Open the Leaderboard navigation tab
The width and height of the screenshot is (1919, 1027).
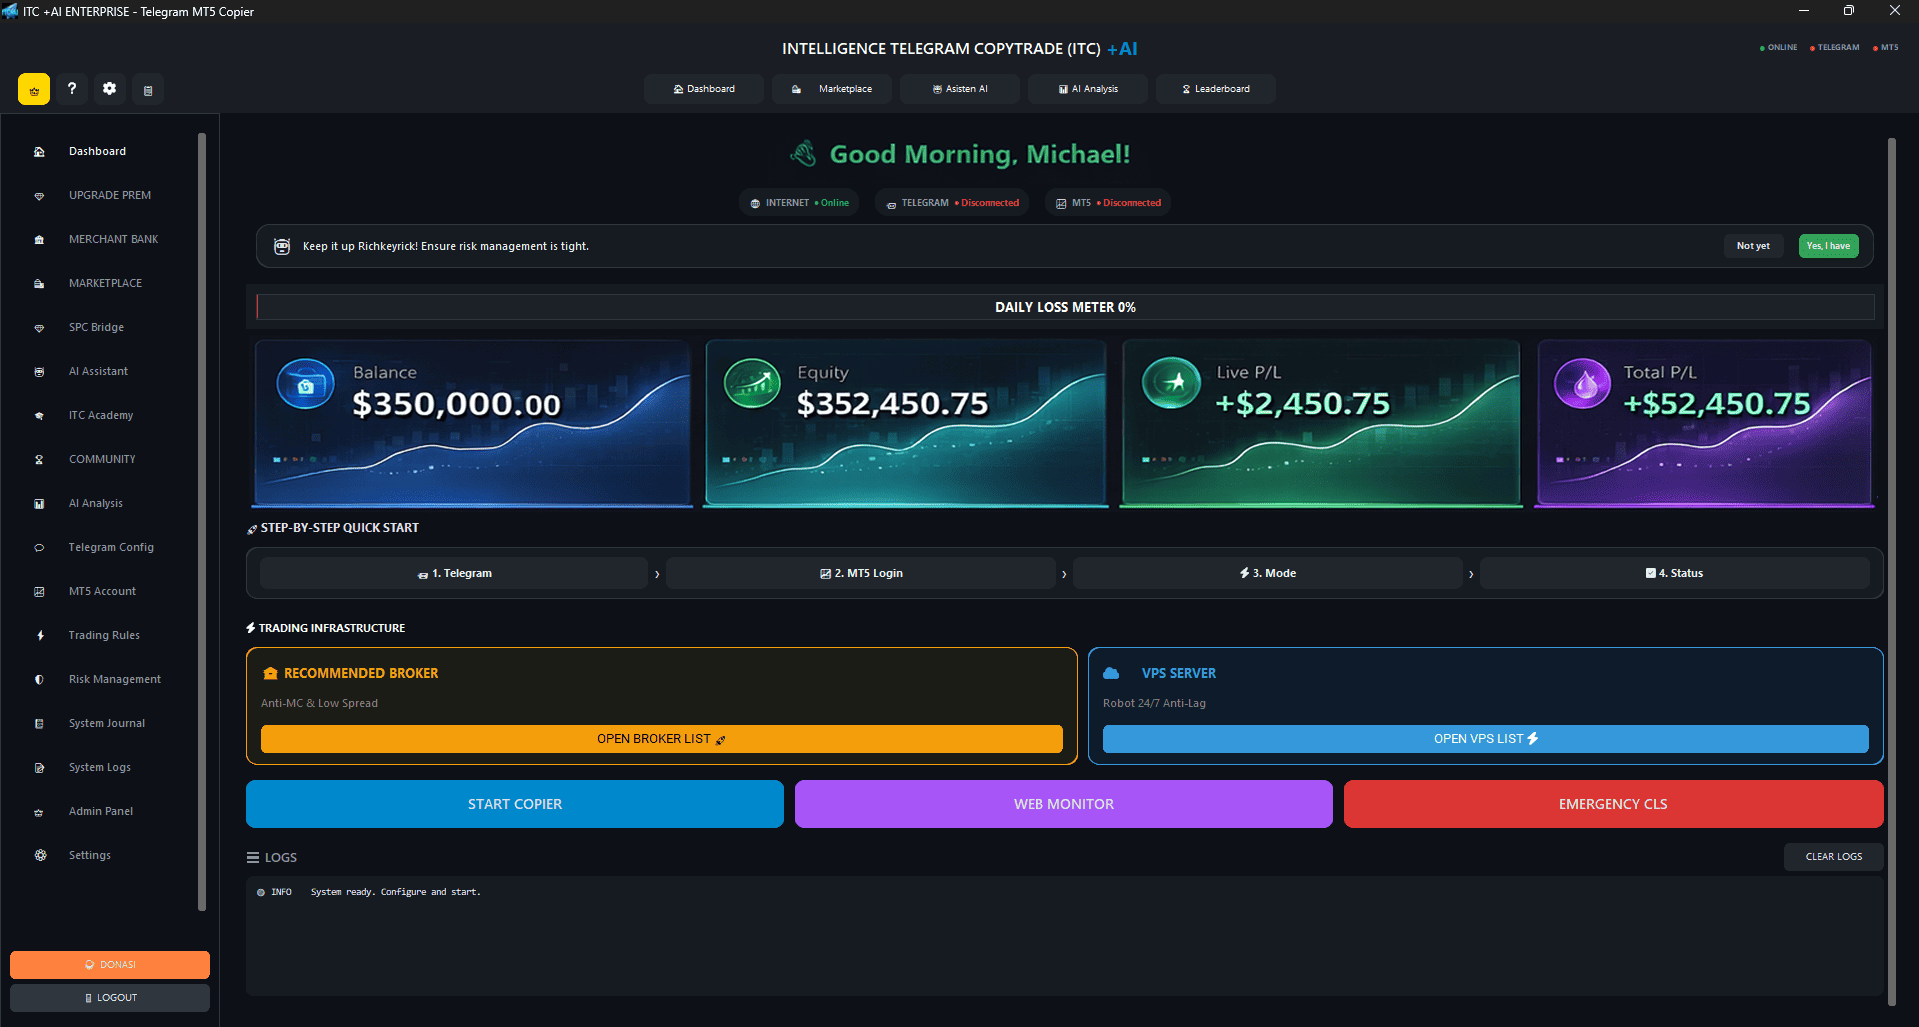point(1215,88)
